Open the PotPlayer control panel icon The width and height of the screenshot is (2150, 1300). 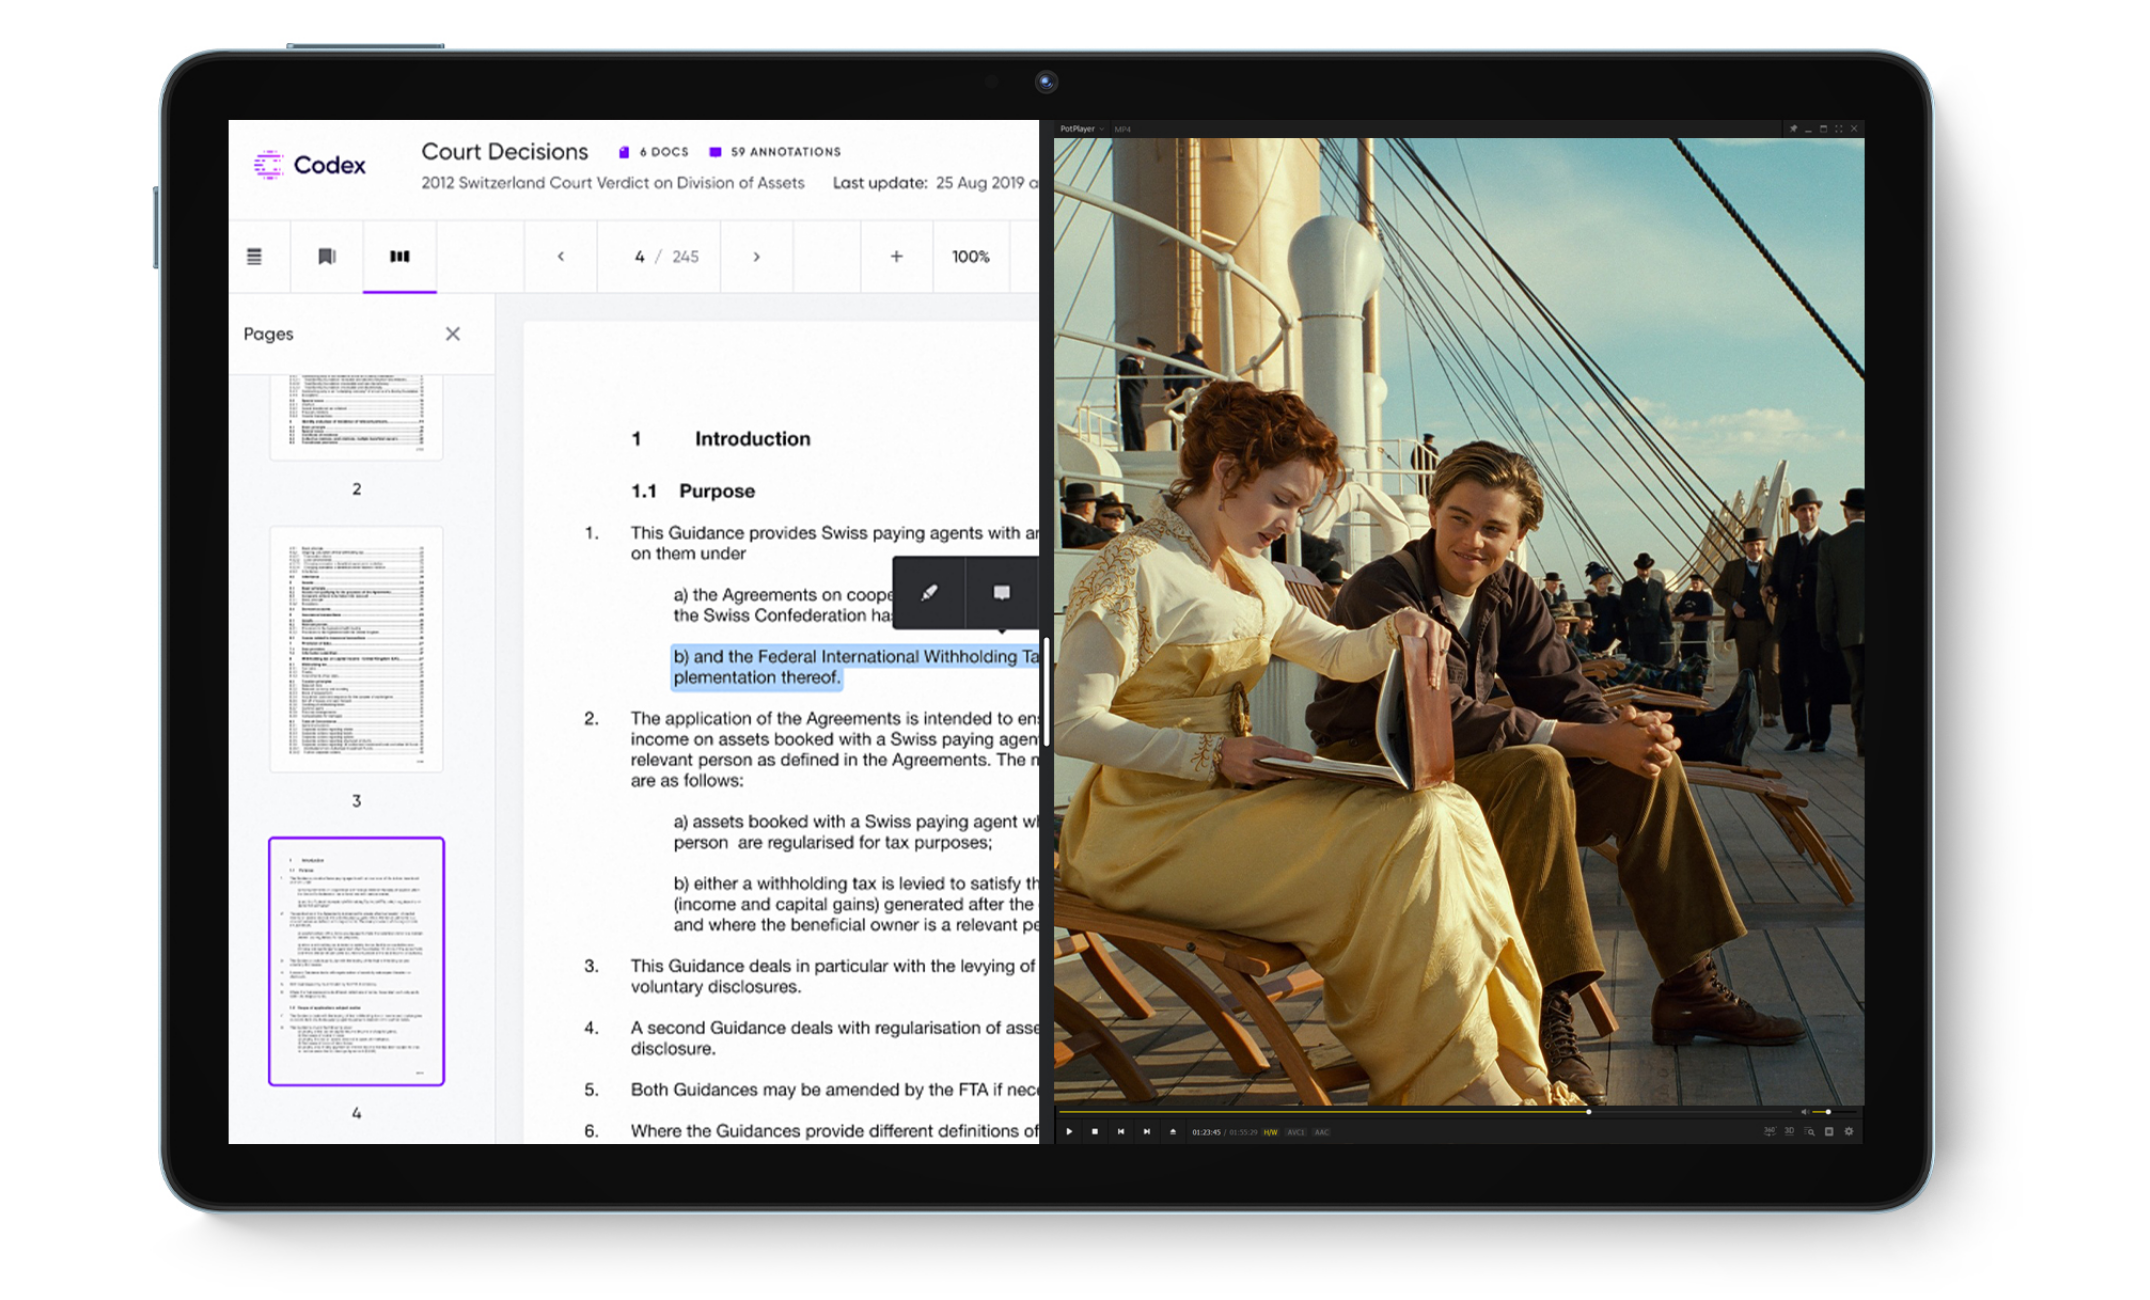(x=1829, y=1131)
